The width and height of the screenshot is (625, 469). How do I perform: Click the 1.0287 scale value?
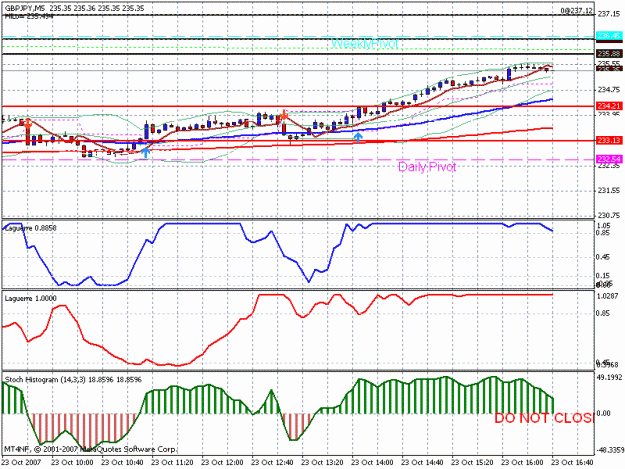pos(607,296)
